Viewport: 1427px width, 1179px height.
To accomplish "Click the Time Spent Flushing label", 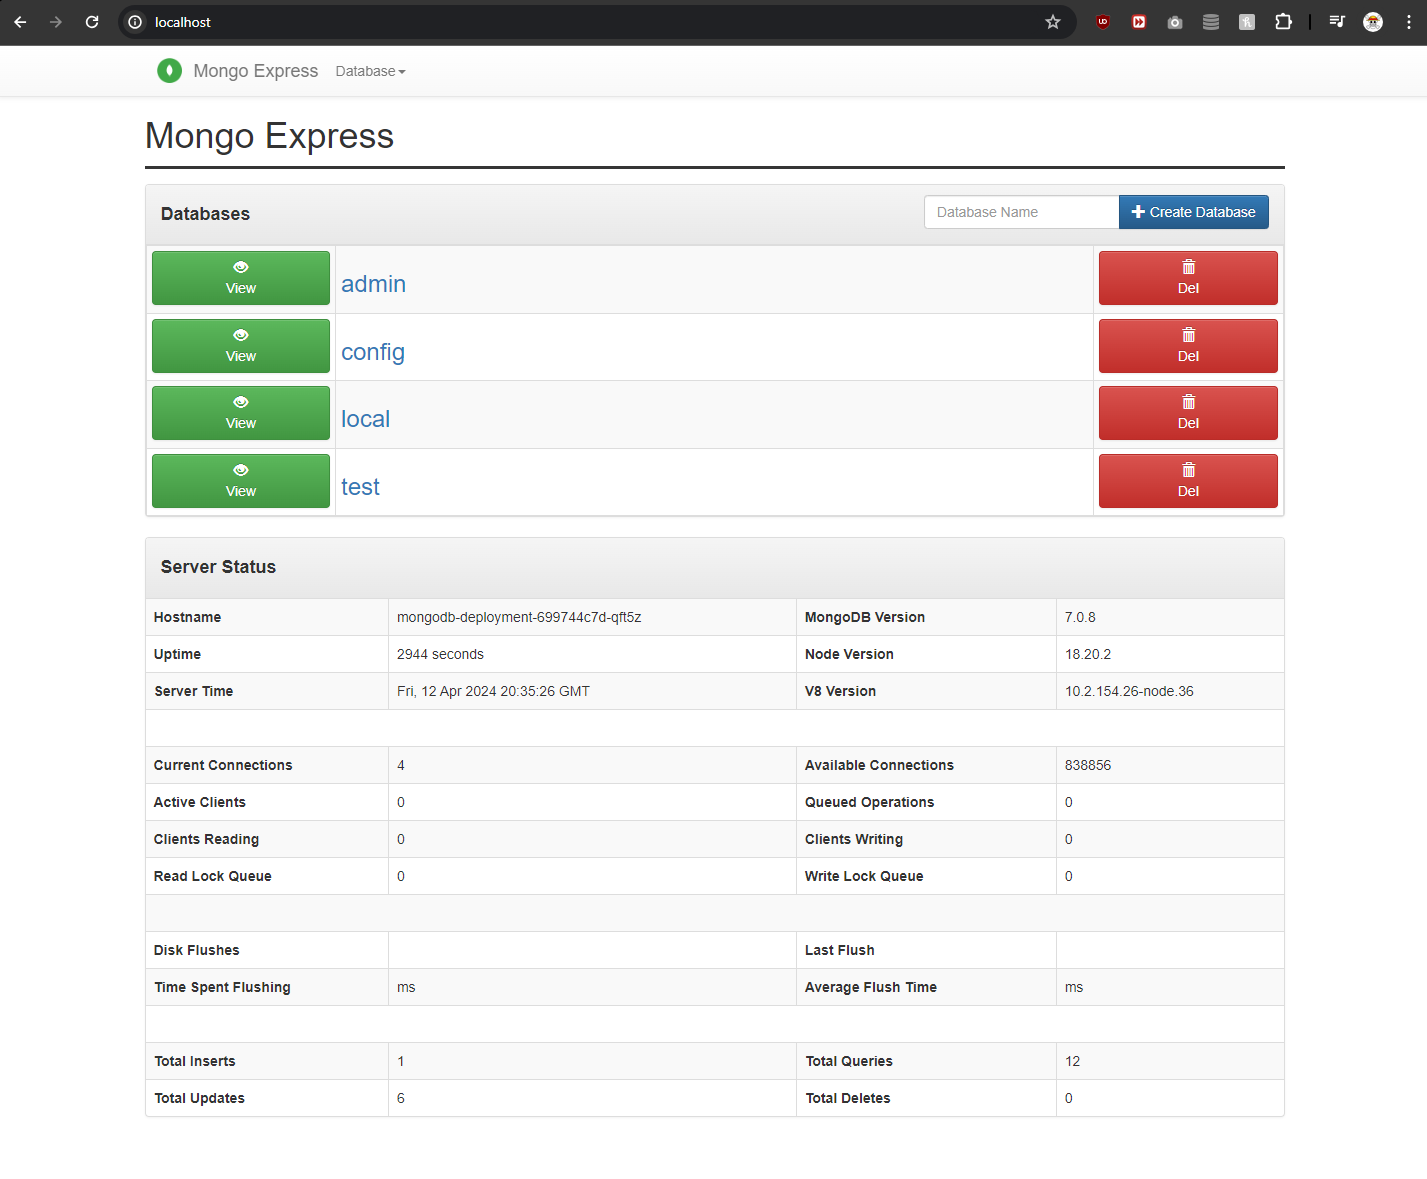I will tap(222, 987).
